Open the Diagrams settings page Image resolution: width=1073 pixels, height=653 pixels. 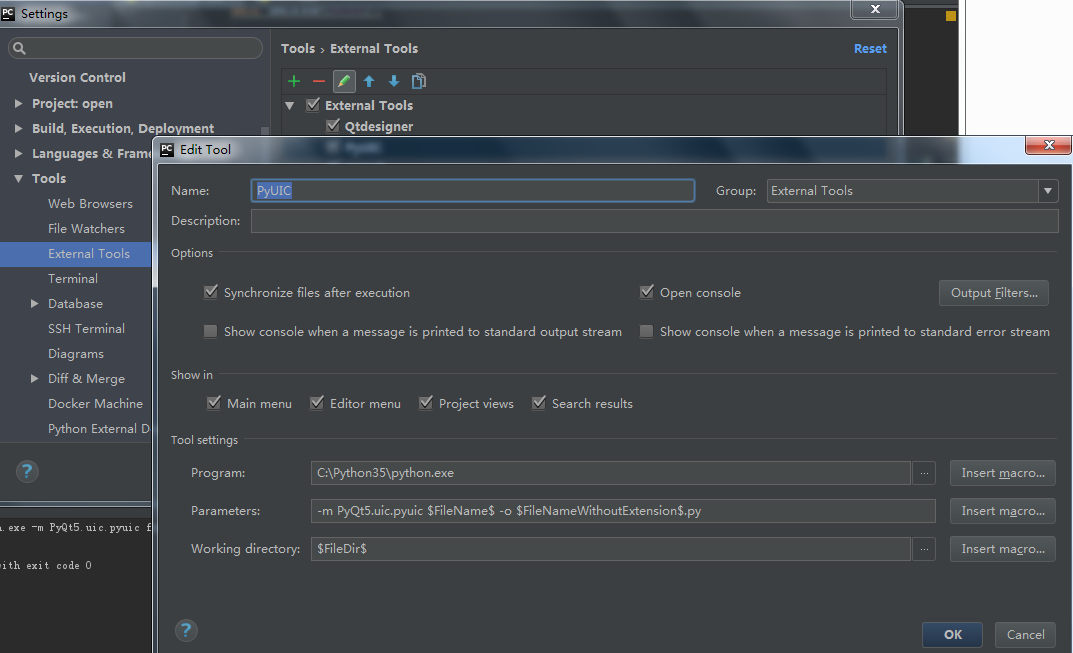[x=76, y=354]
